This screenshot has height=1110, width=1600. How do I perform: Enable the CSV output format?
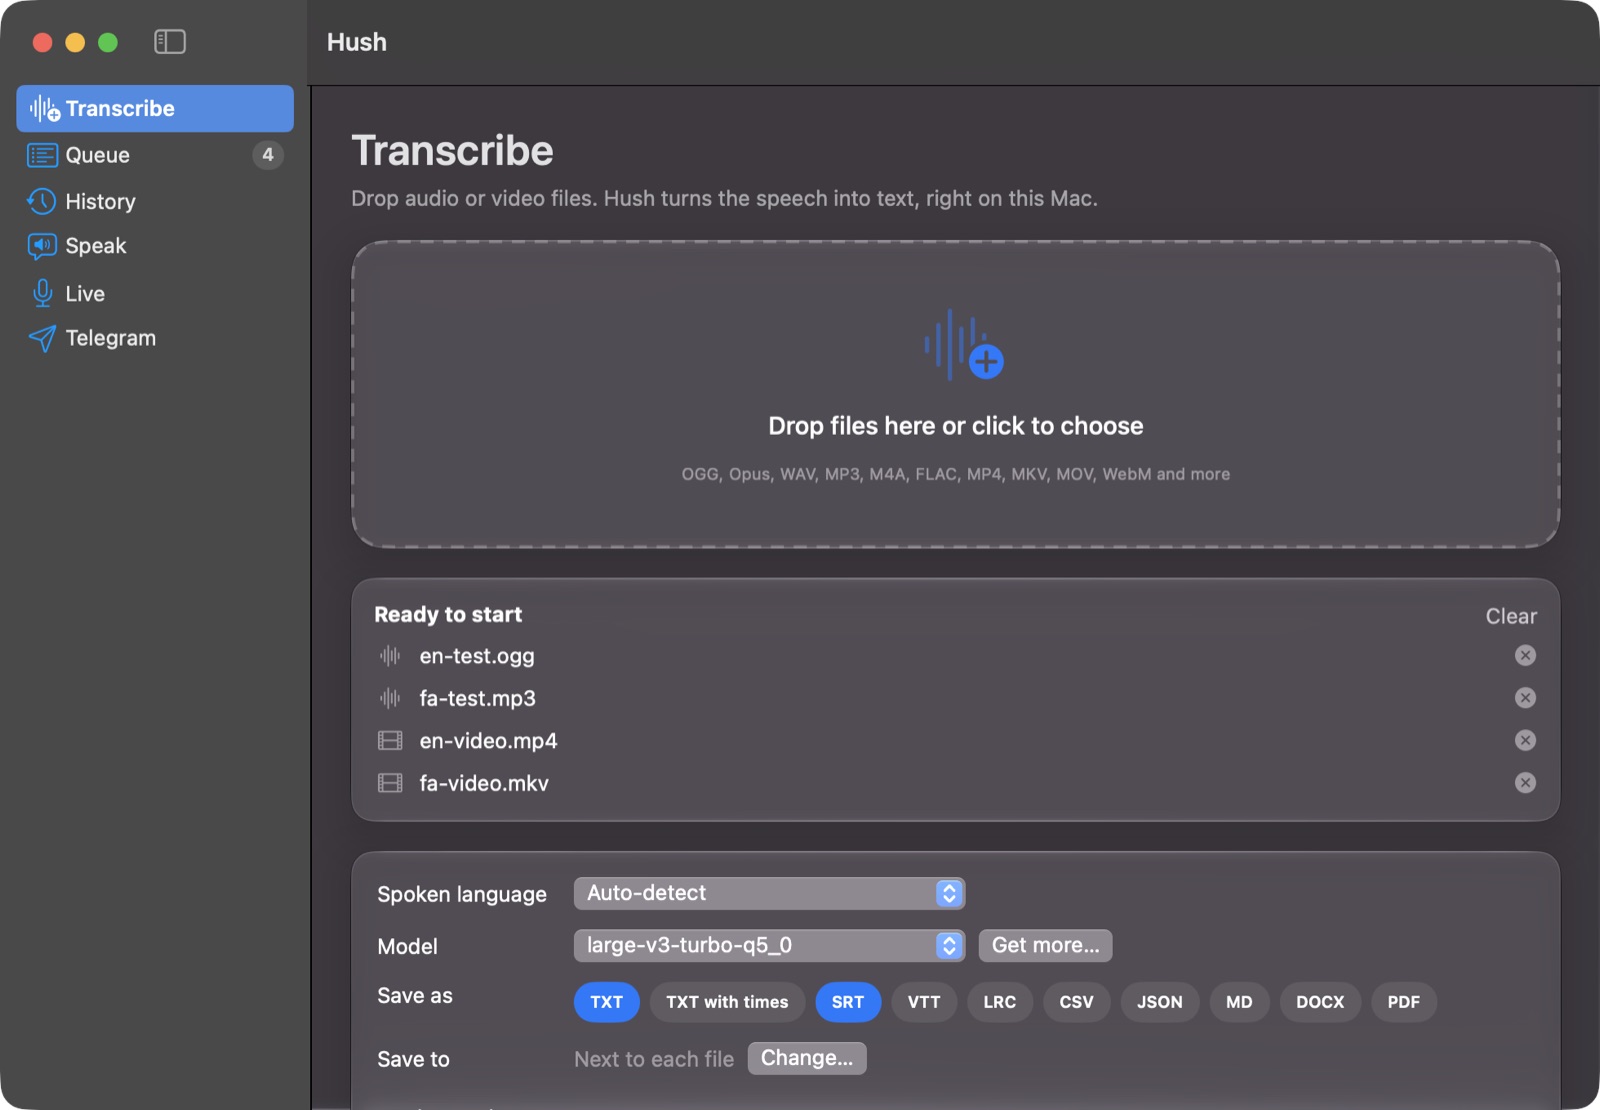pyautogui.click(x=1077, y=1002)
